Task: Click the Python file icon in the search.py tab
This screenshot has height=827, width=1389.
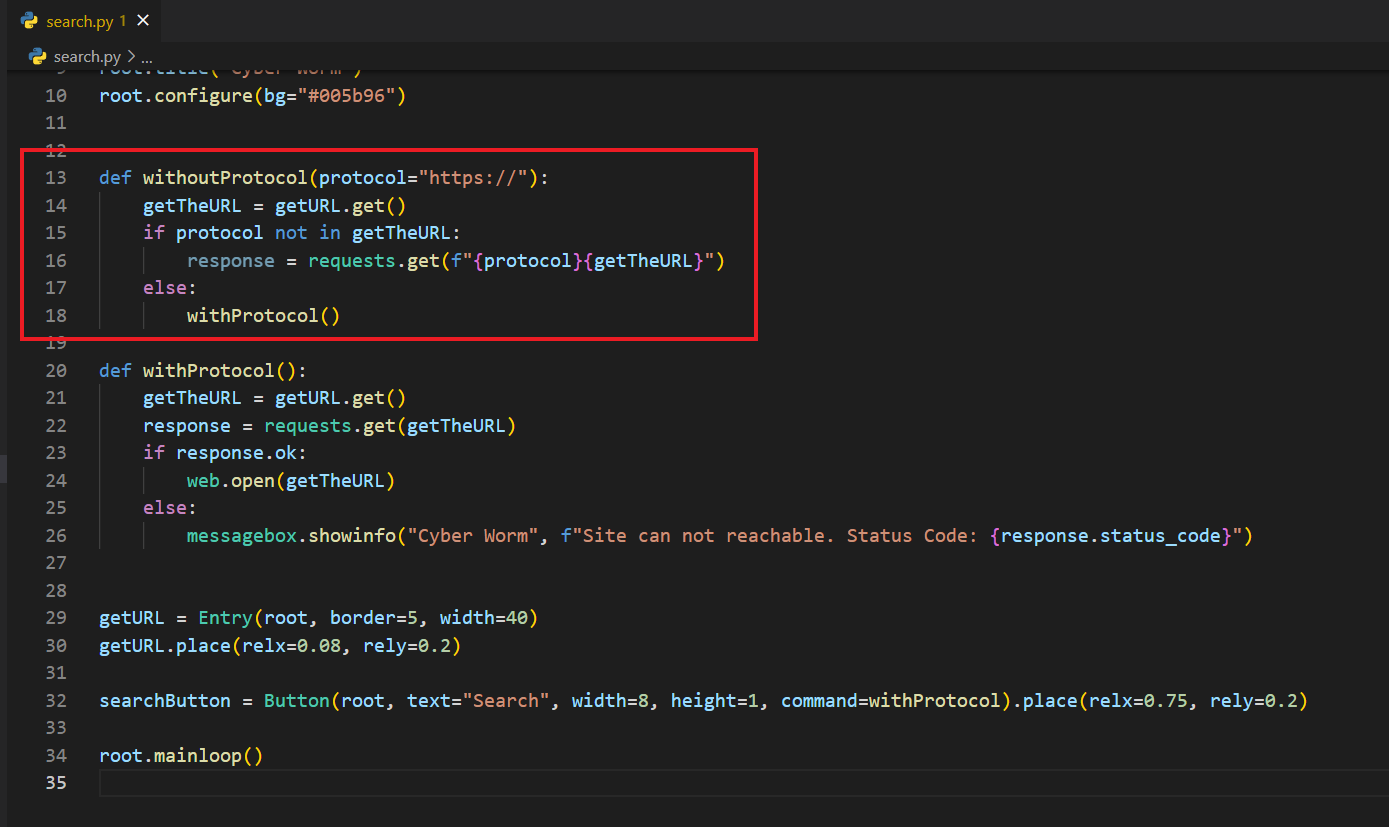Action: point(29,21)
